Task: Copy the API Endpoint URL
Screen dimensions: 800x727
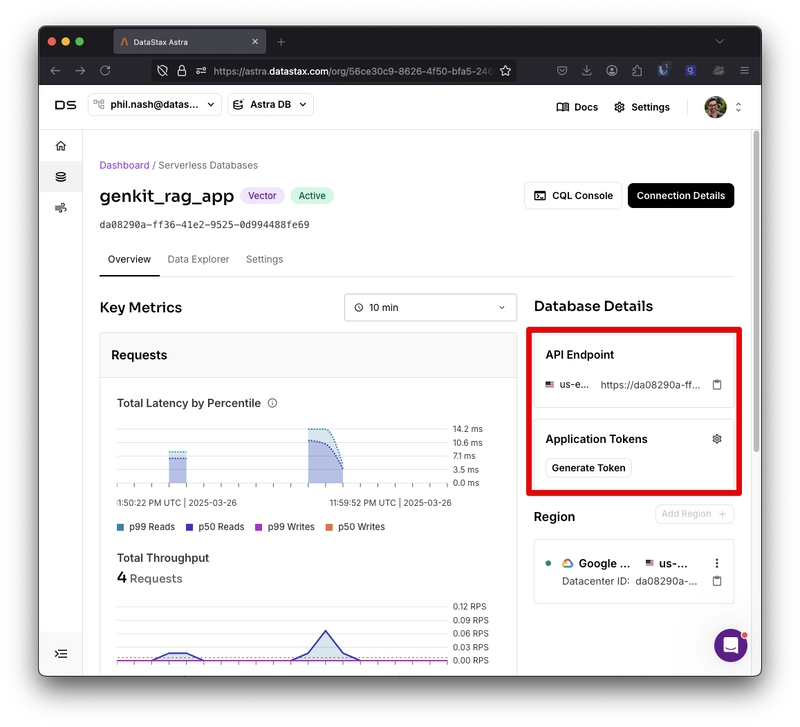Action: coord(717,385)
